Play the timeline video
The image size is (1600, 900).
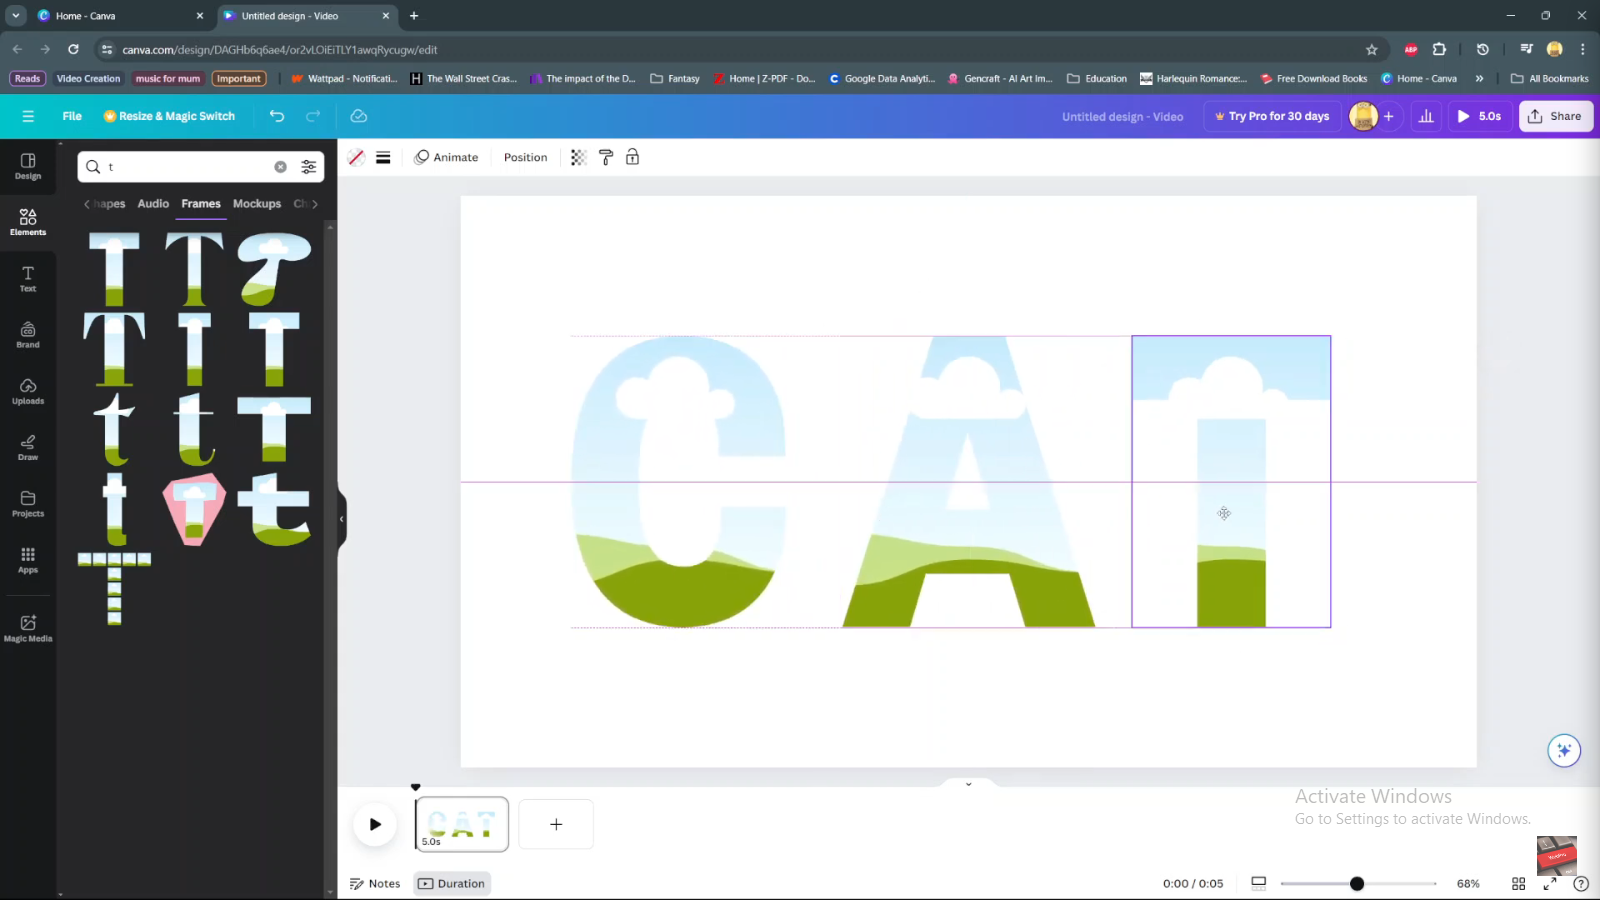[375, 825]
